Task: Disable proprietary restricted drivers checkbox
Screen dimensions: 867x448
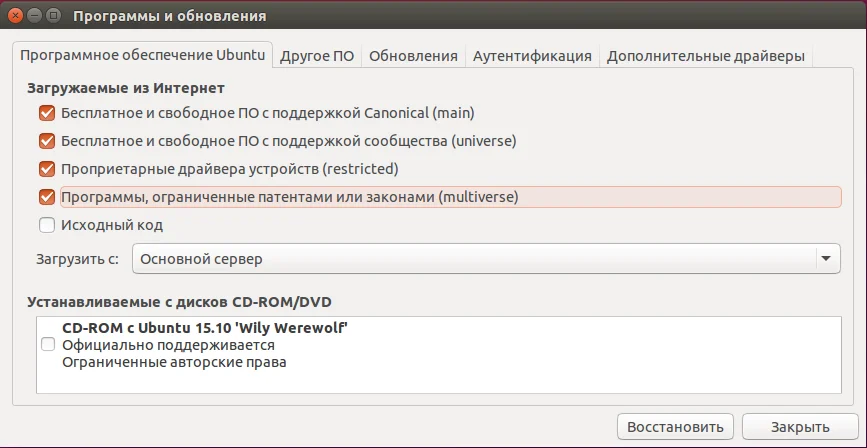Action: pyautogui.click(x=47, y=169)
